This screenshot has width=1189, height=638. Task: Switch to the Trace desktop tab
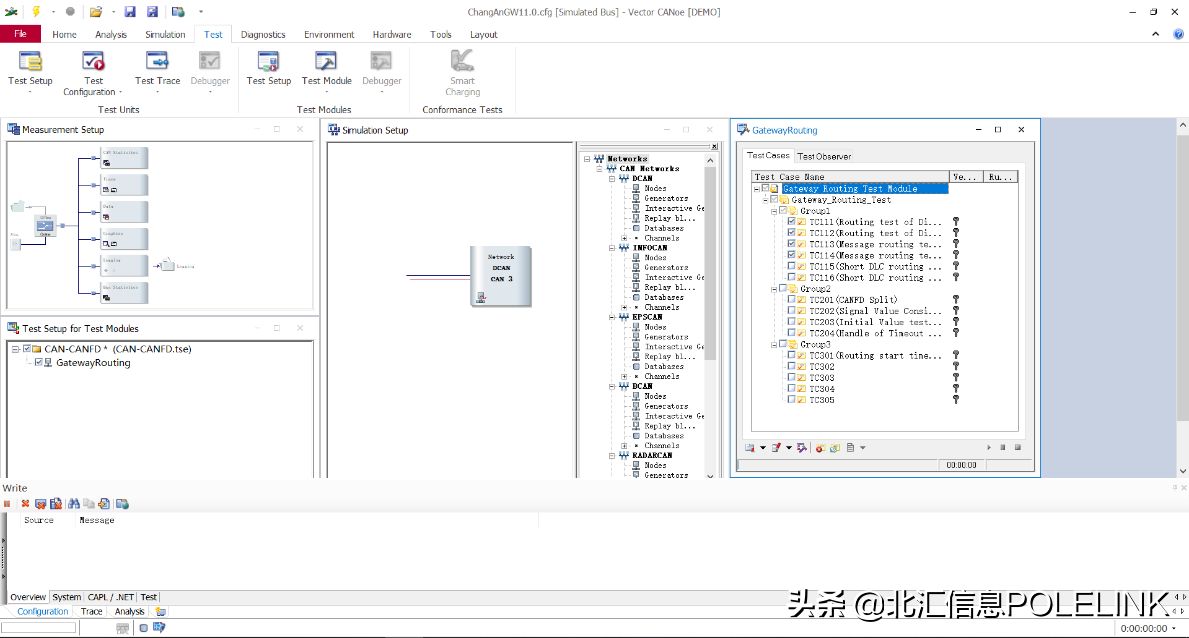tap(92, 611)
